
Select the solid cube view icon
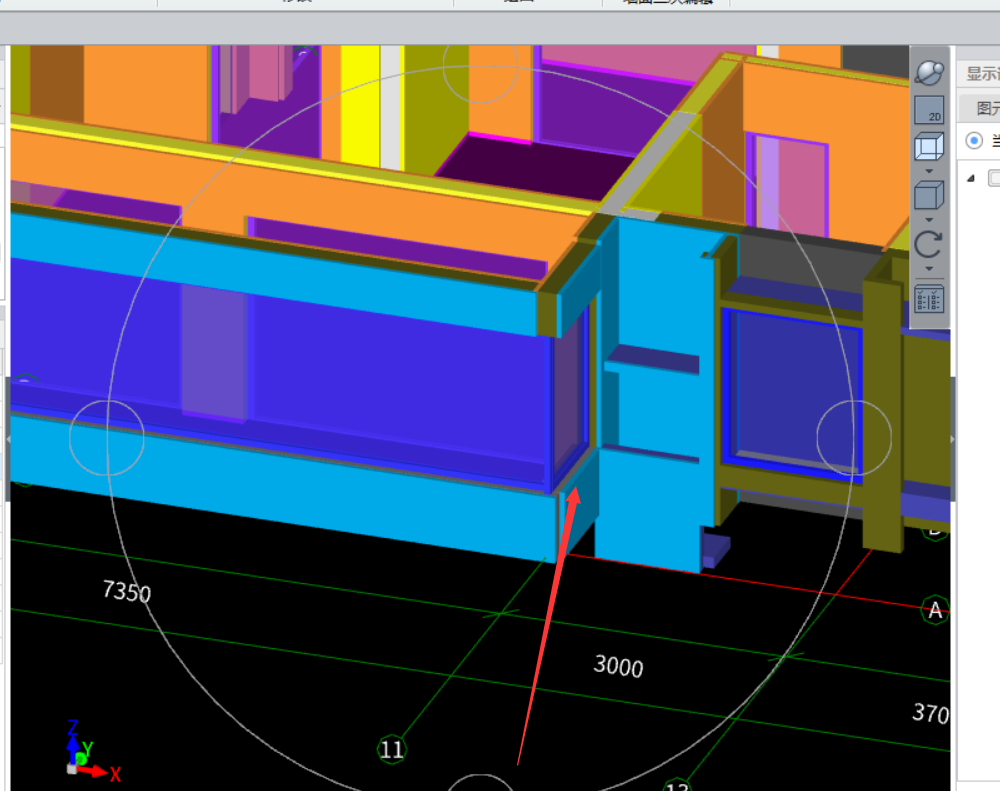point(929,195)
